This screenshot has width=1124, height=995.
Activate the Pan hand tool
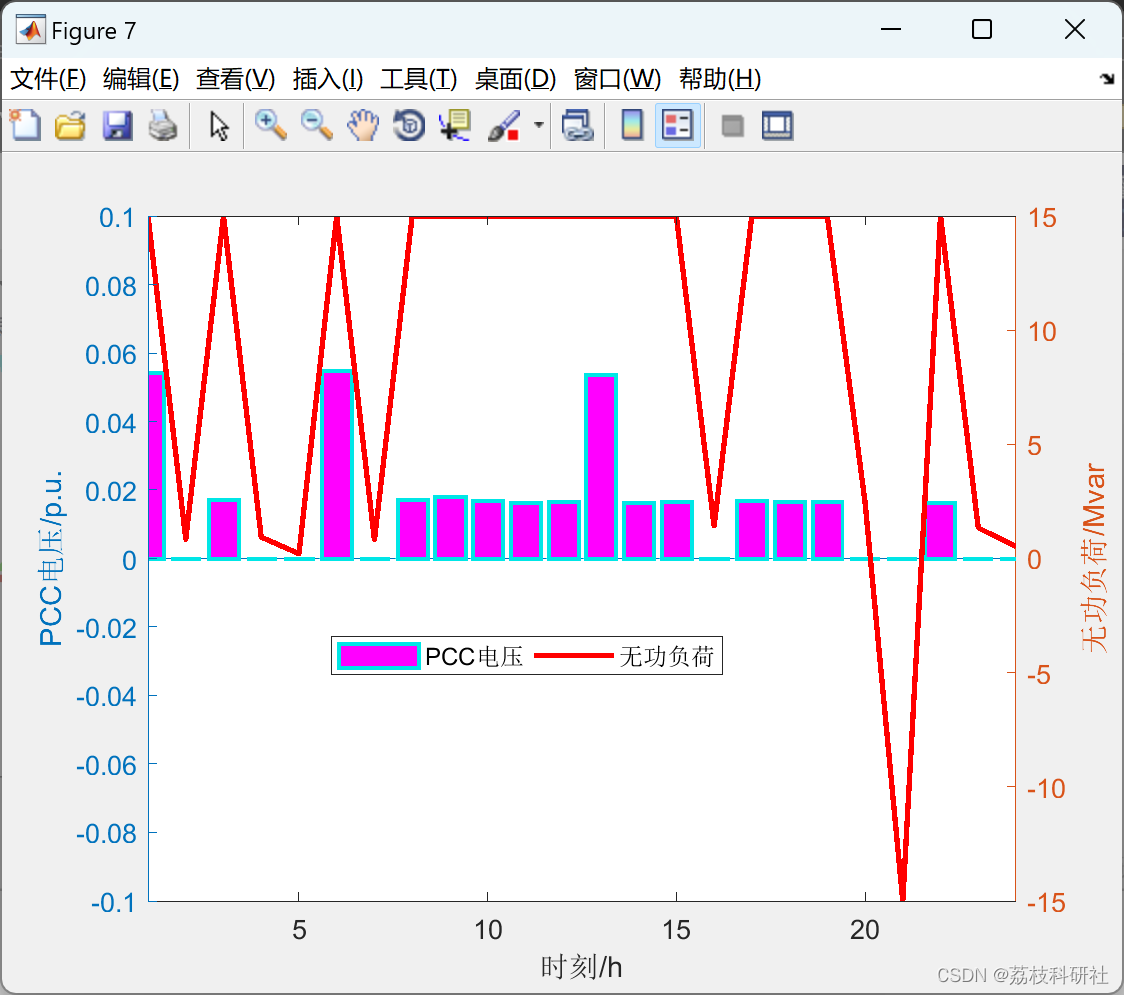[363, 126]
